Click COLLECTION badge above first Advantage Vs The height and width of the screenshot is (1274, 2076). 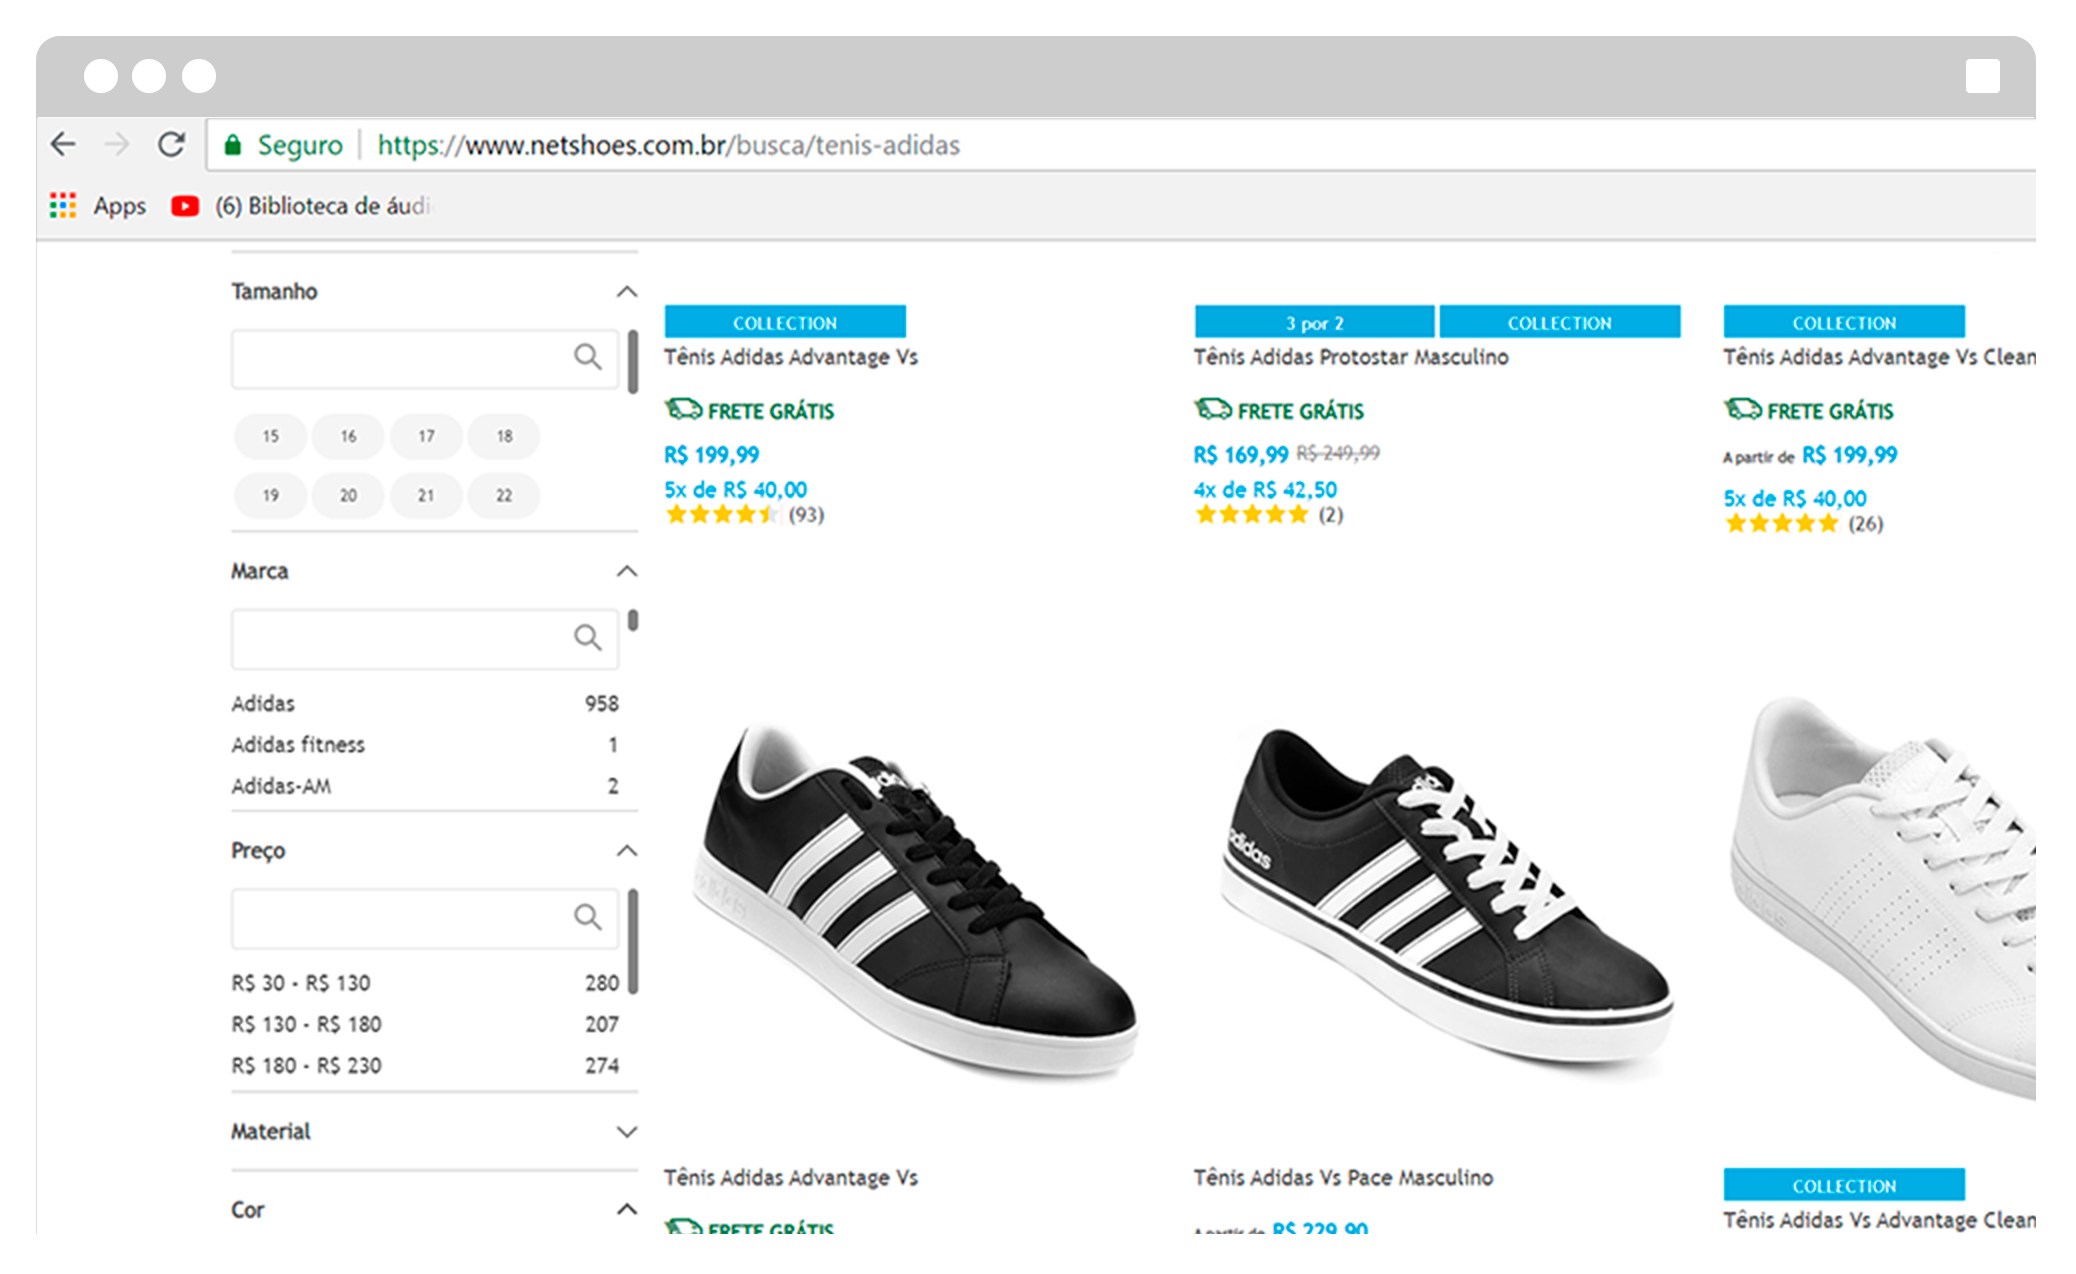coord(785,322)
